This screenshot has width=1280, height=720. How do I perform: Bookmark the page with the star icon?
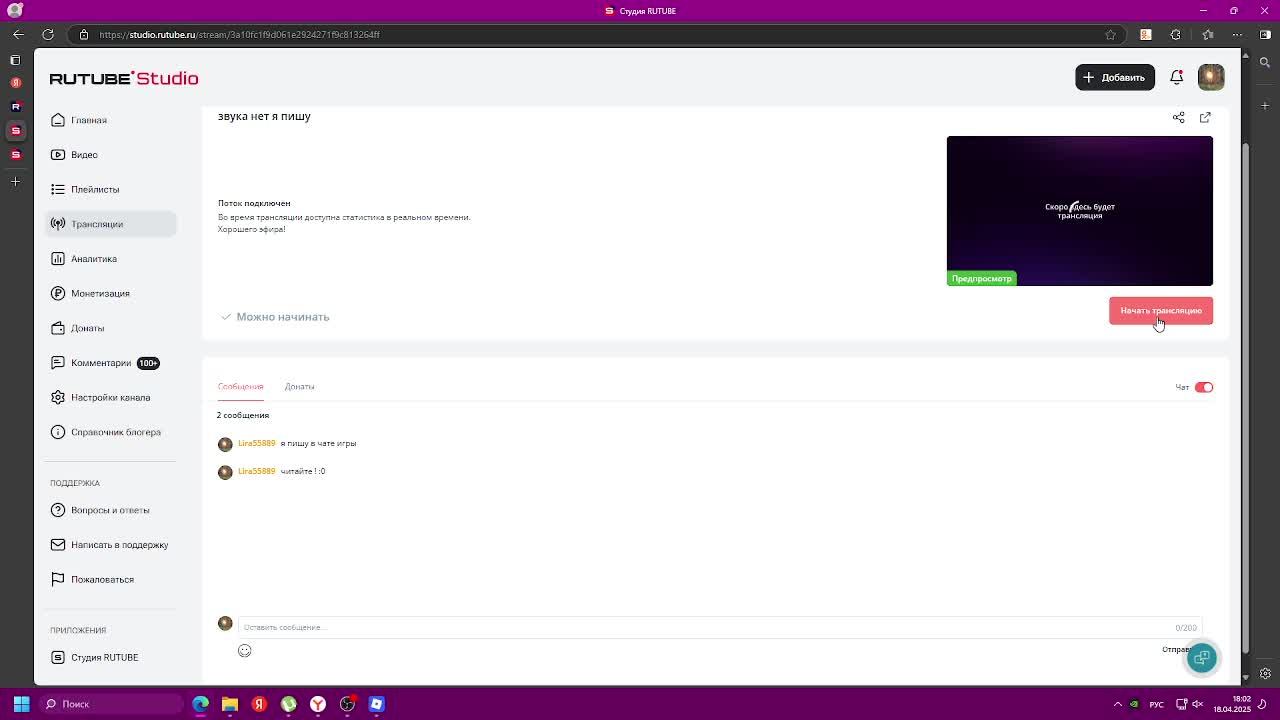(x=1110, y=34)
